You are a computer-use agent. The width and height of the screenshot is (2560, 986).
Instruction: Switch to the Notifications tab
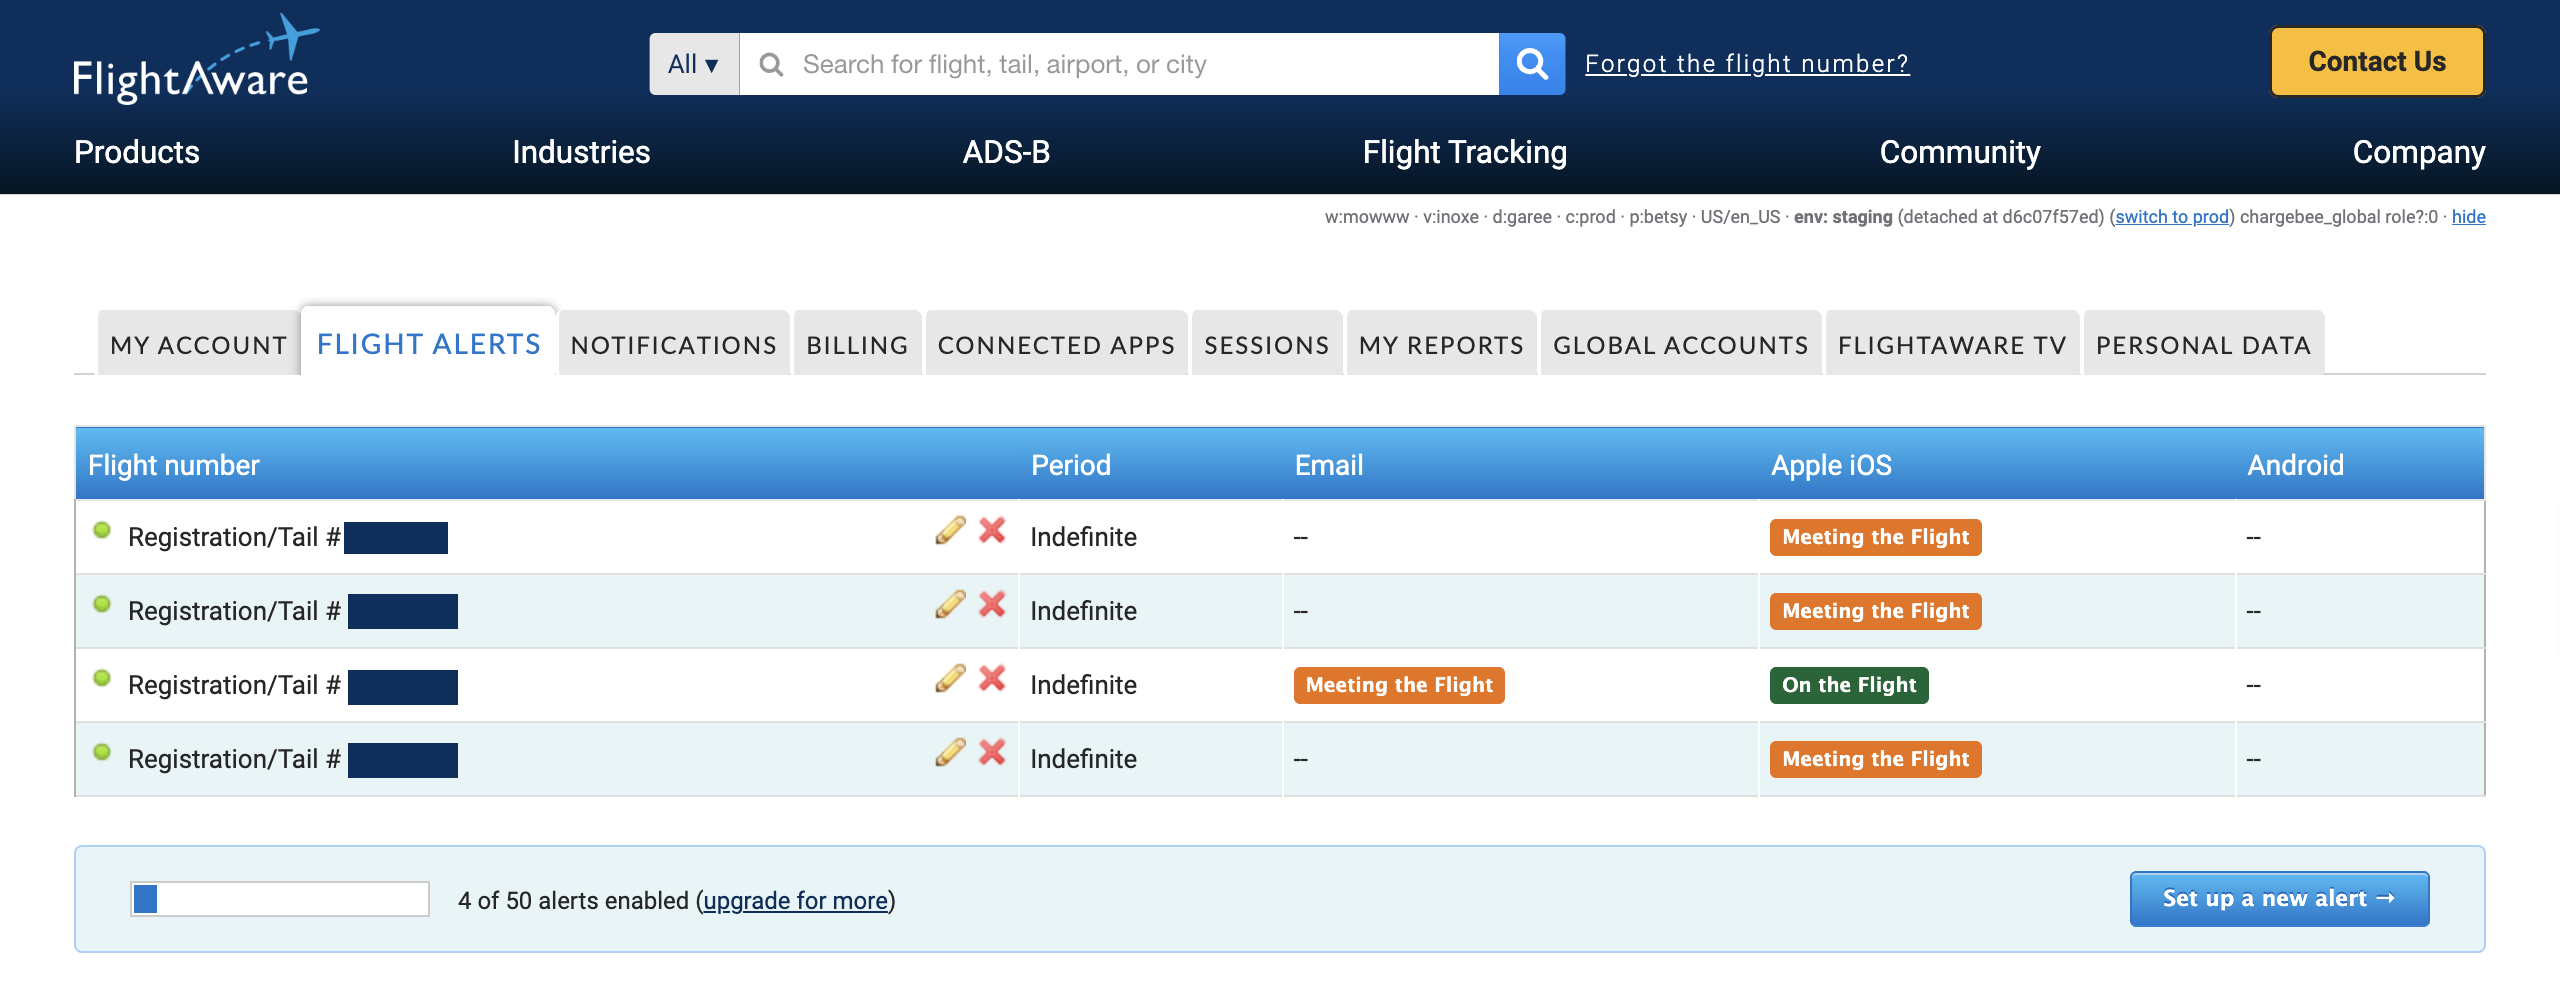674,344
